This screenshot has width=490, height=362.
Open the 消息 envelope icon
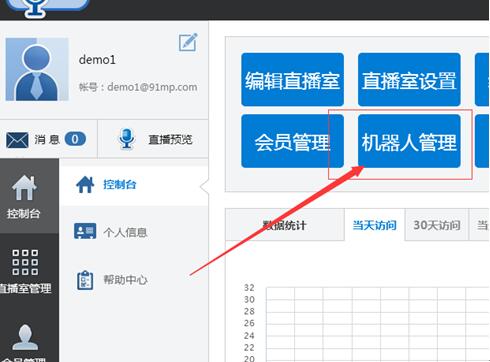(x=17, y=140)
